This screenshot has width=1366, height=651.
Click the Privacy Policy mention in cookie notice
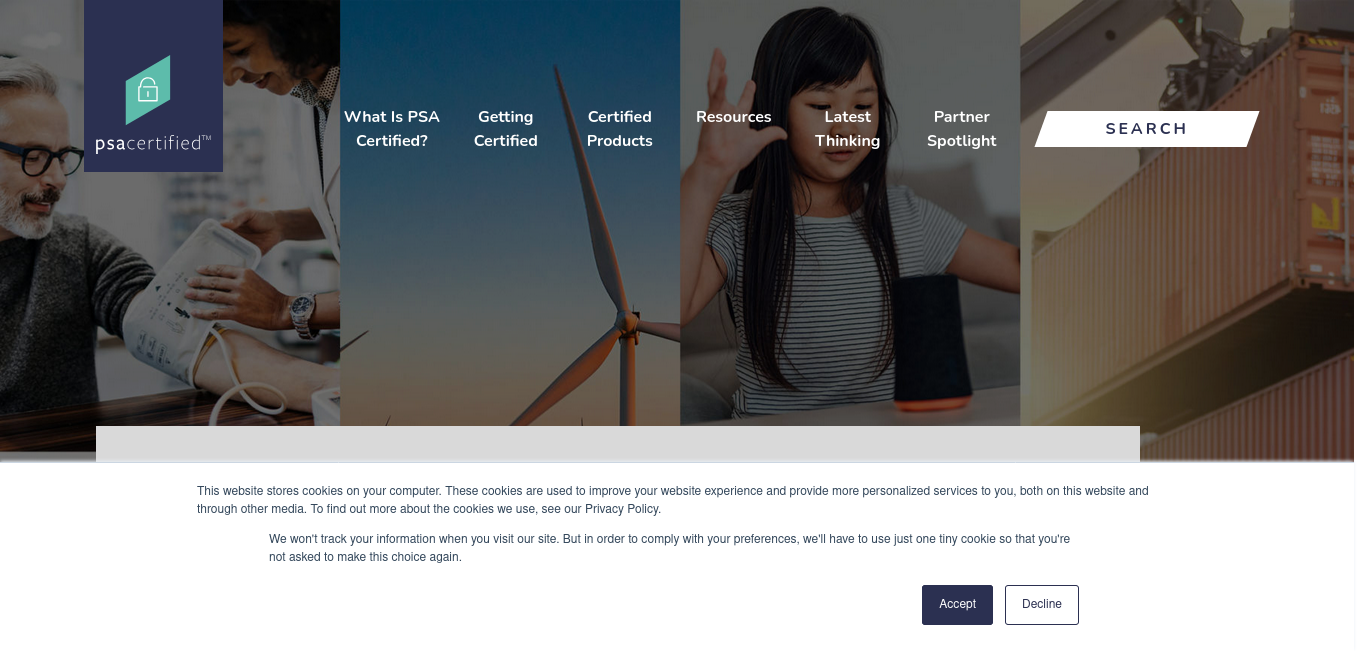pos(621,509)
